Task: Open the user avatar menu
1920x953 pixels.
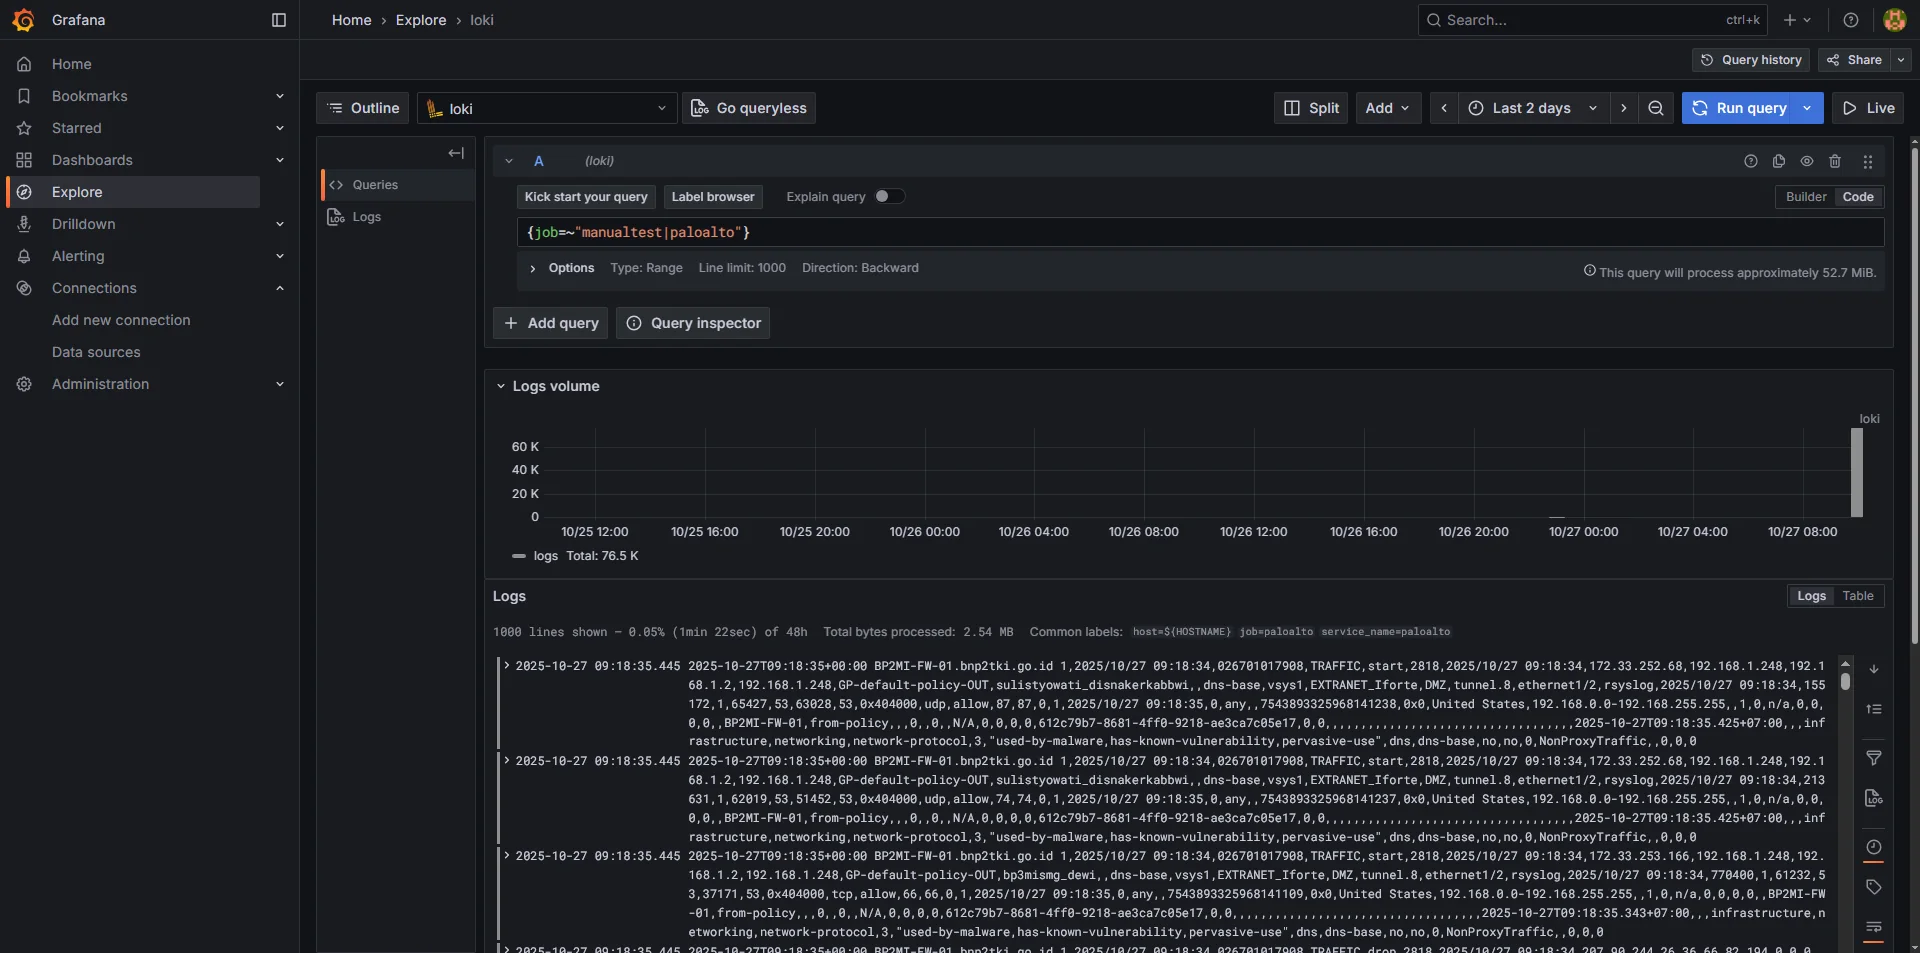Action: [x=1894, y=20]
